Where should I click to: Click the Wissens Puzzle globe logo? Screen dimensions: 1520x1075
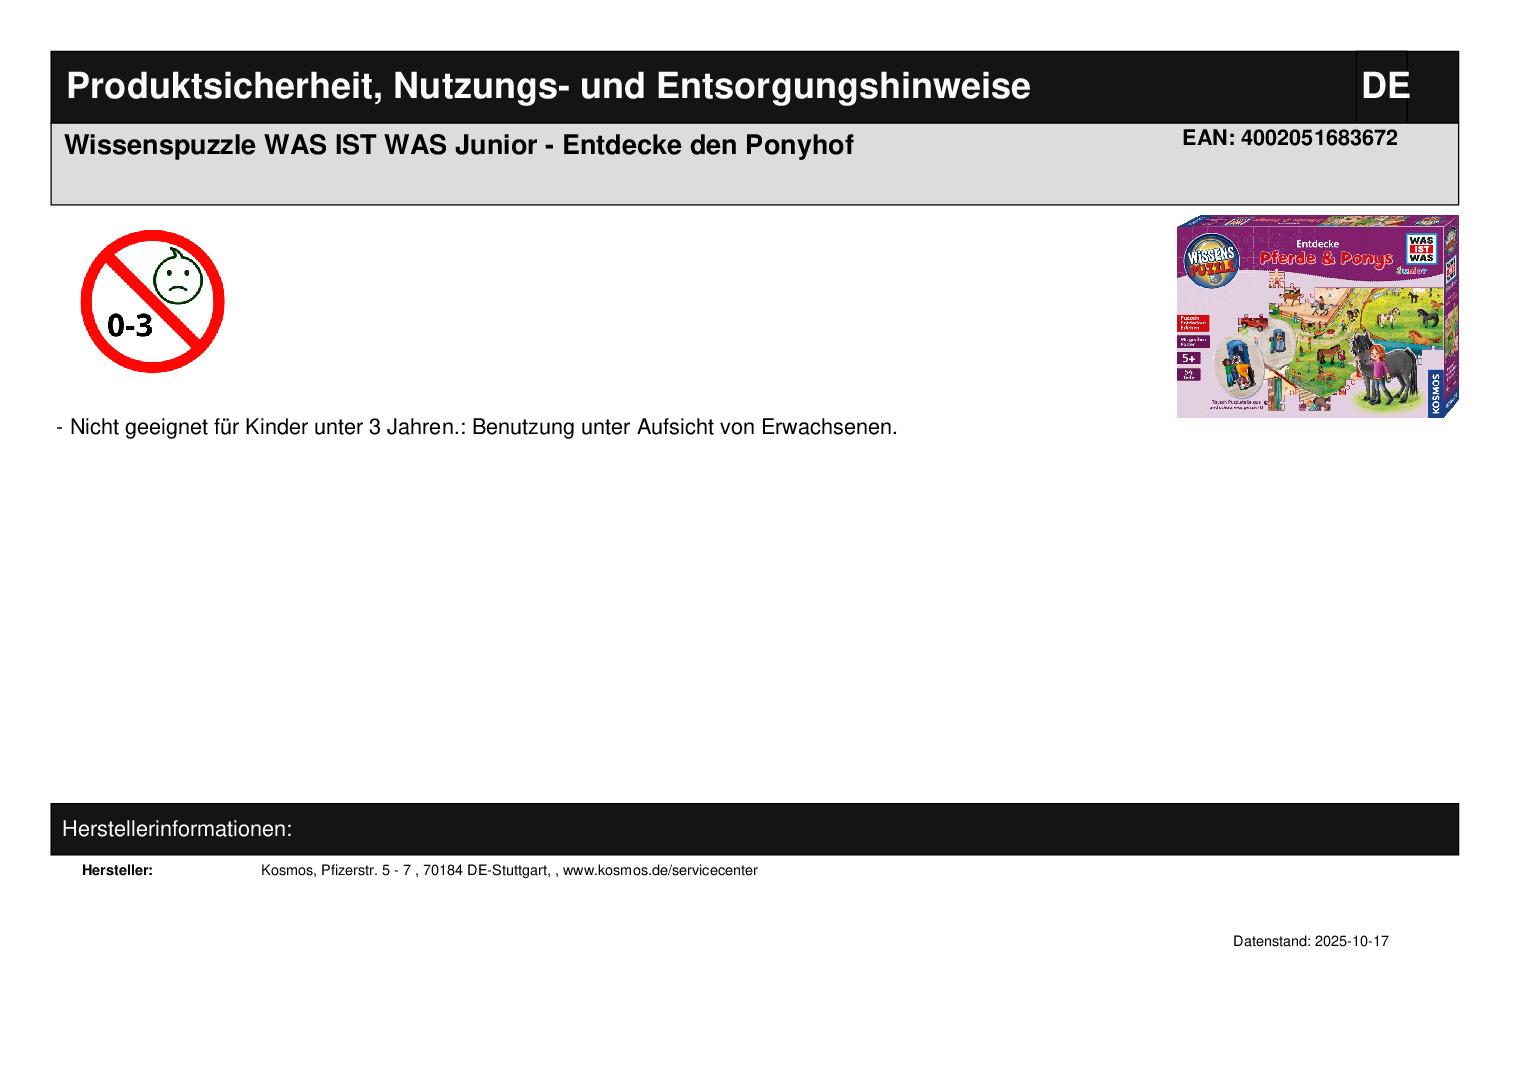pyautogui.click(x=1211, y=260)
